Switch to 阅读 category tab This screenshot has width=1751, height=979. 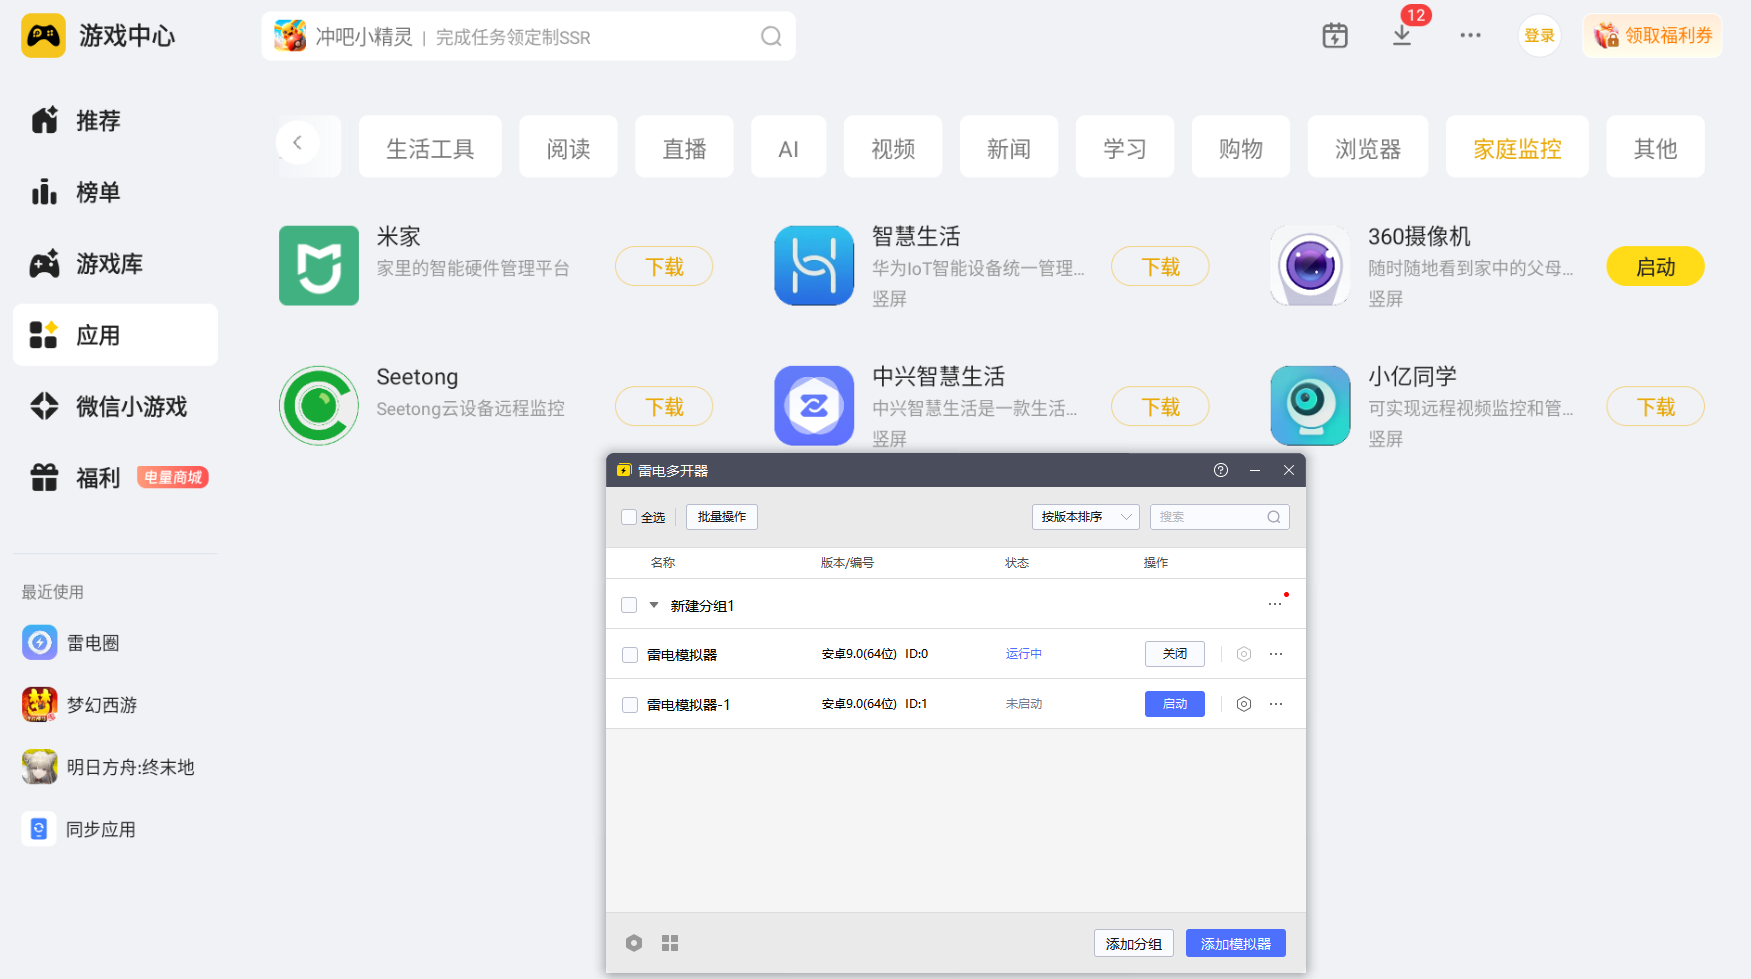568,147
